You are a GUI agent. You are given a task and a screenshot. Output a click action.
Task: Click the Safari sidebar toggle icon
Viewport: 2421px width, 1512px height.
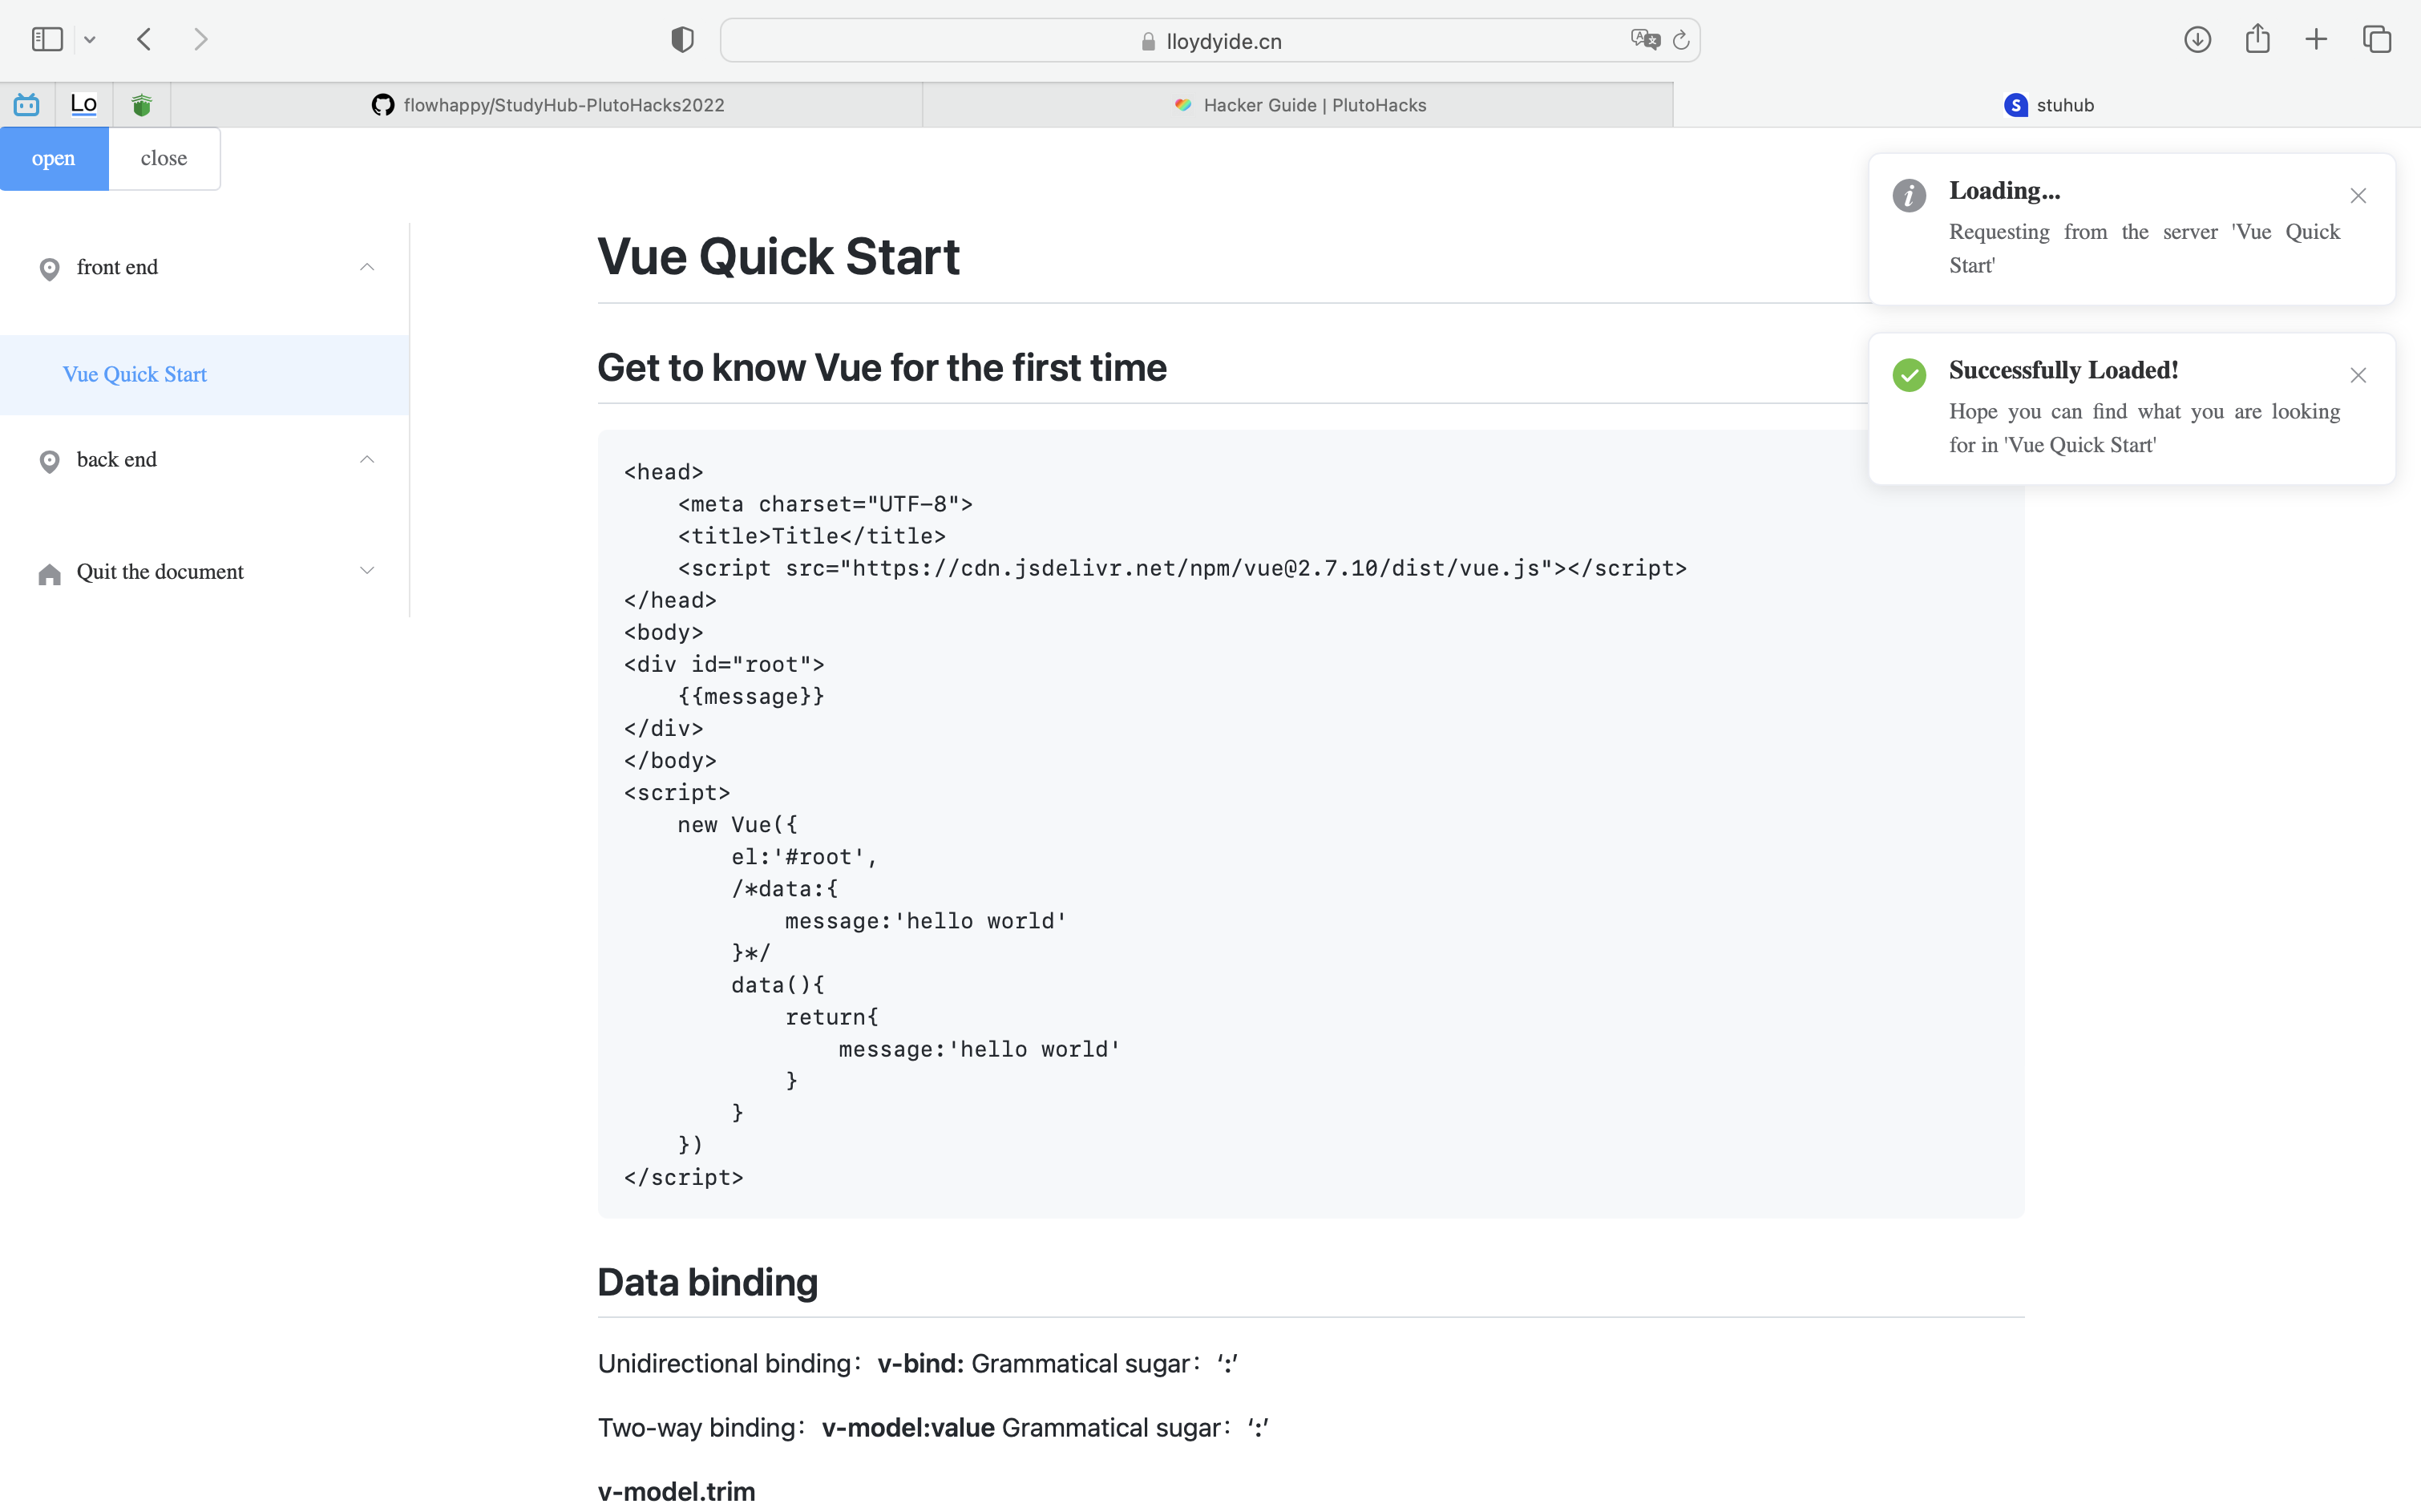click(x=47, y=40)
